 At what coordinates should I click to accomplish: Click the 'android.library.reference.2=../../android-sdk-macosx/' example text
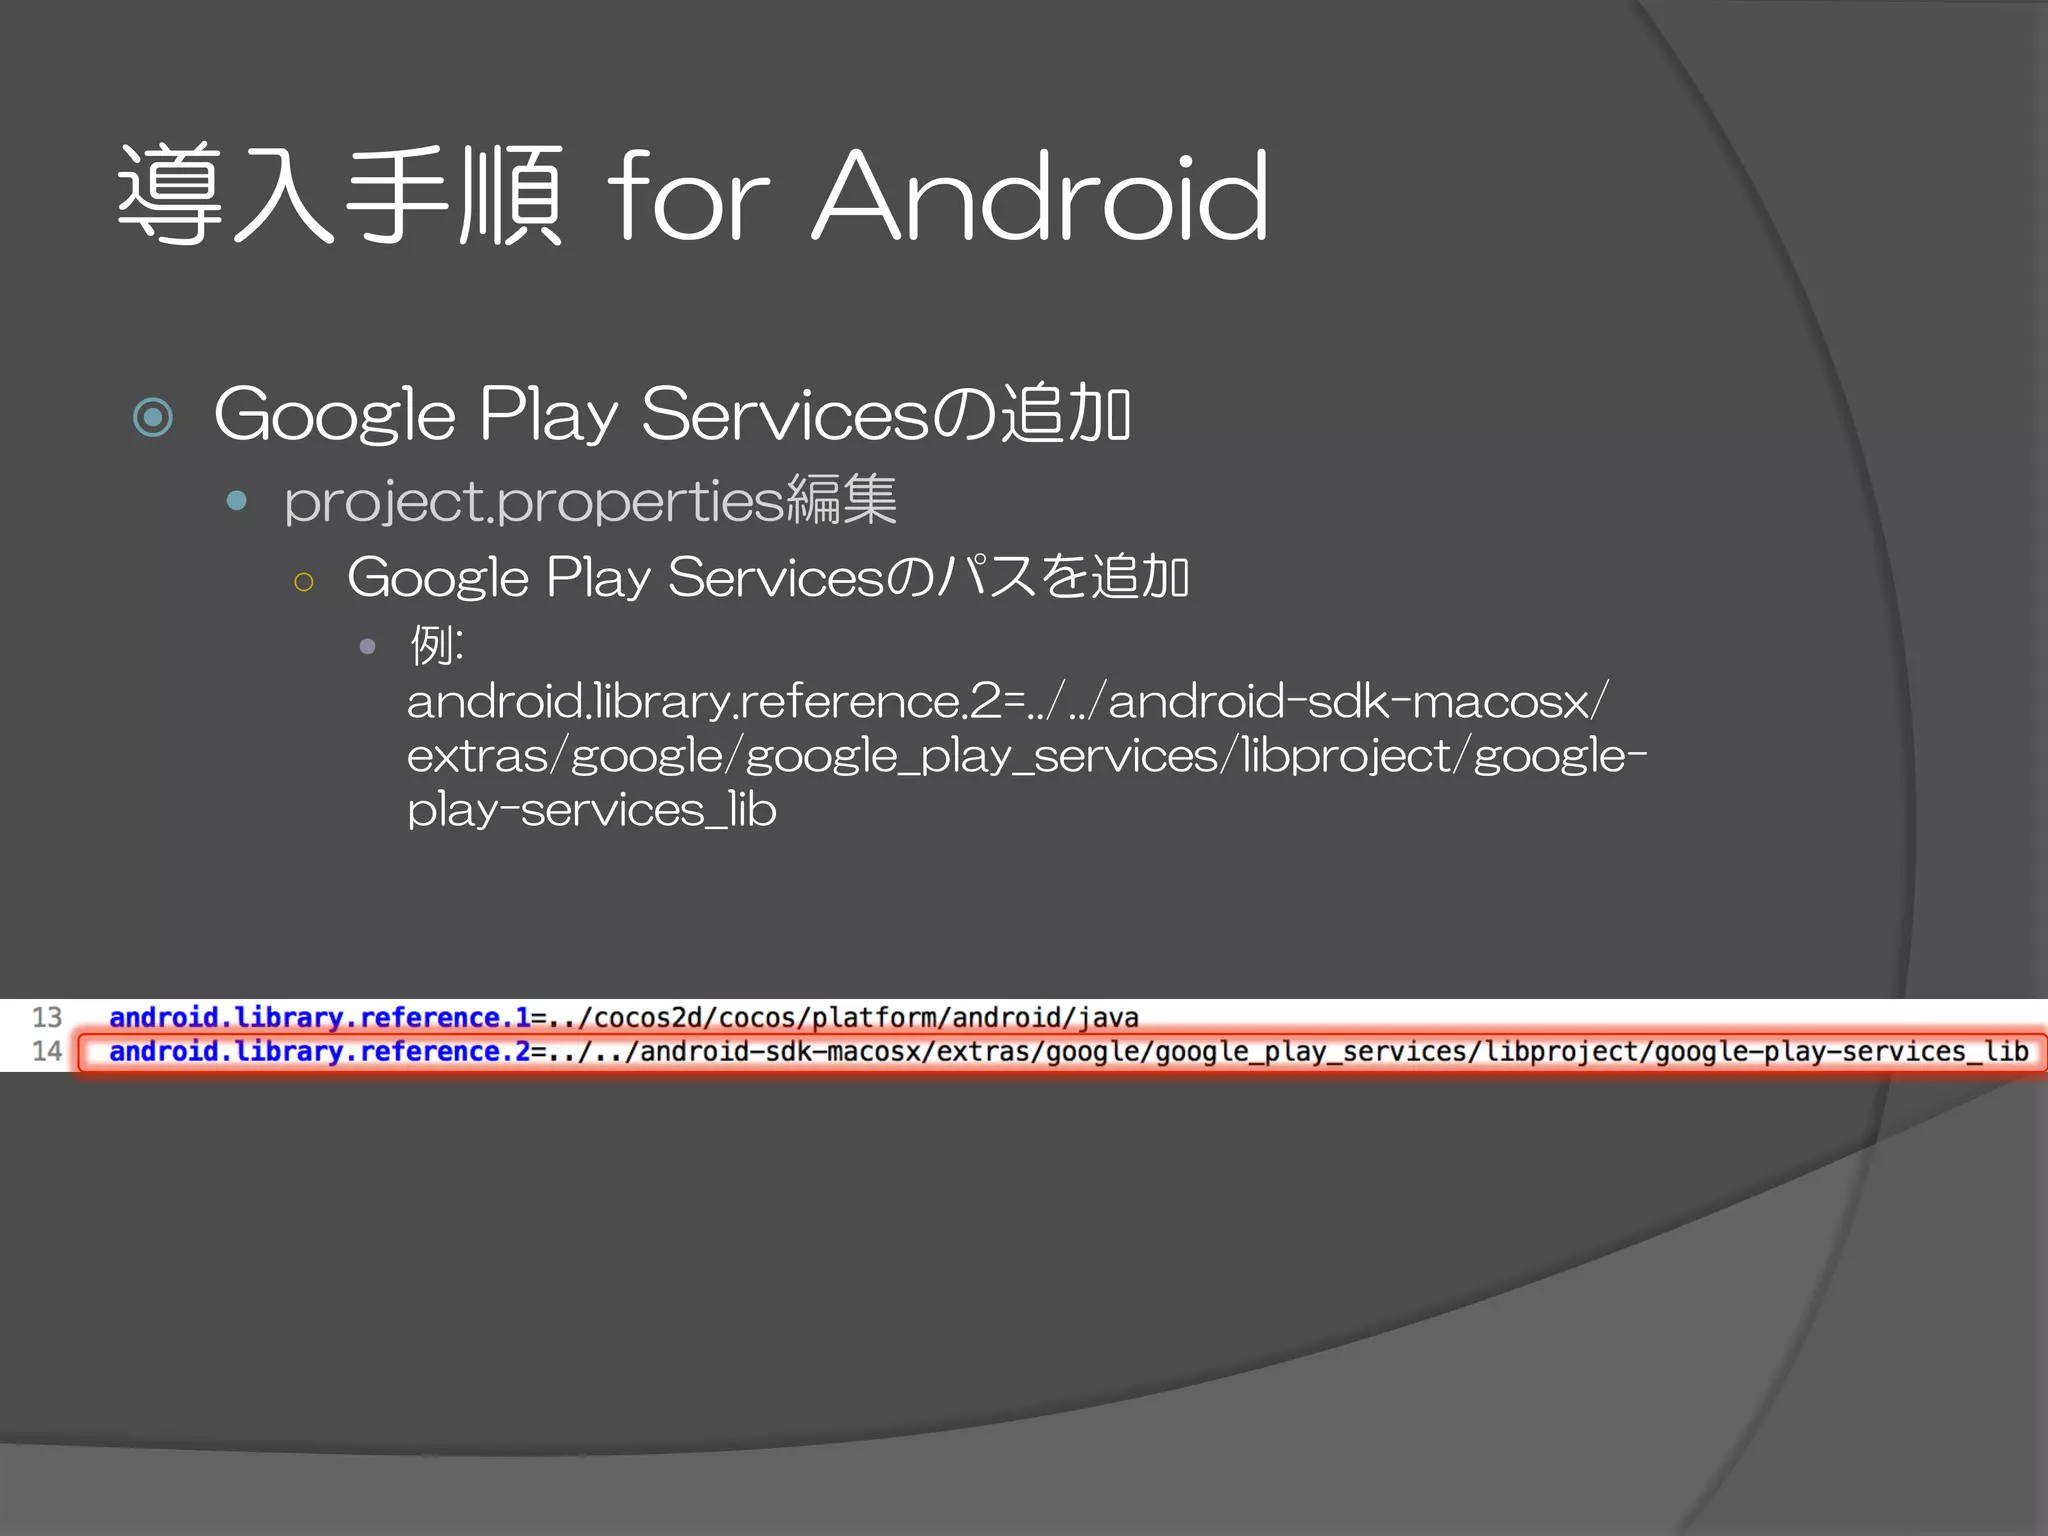[x=1008, y=700]
